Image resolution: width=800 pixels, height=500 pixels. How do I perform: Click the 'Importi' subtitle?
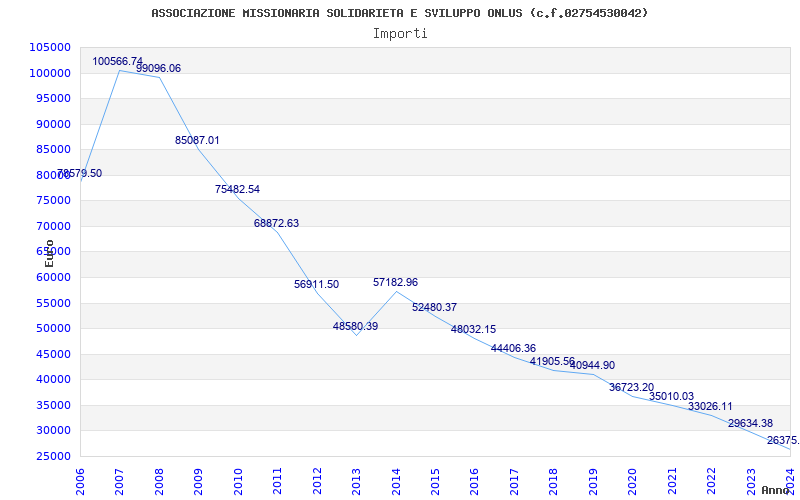(x=400, y=34)
